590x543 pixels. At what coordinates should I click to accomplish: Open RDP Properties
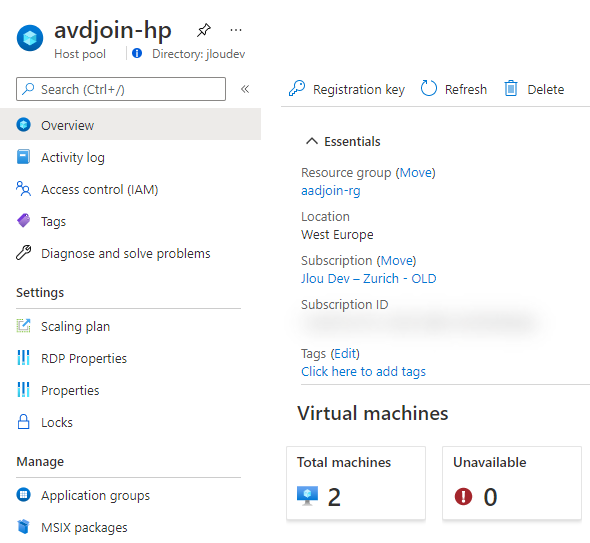click(84, 359)
